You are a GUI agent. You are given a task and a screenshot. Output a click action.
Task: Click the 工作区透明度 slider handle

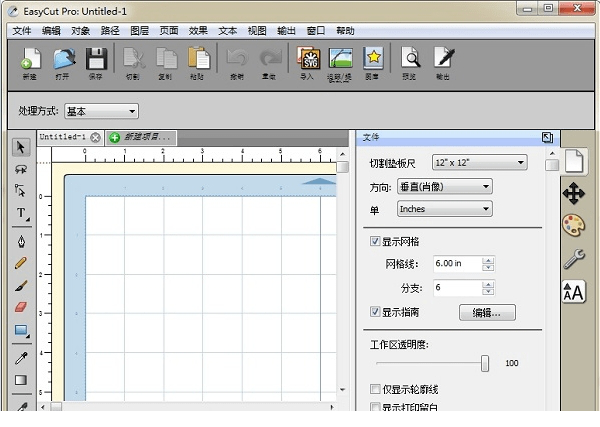point(485,363)
